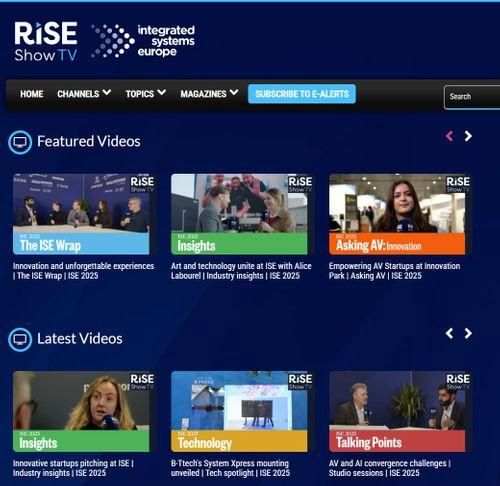The image size is (500, 486).
Task: Advance Featured Videos to next slide
Action: [x=468, y=136]
